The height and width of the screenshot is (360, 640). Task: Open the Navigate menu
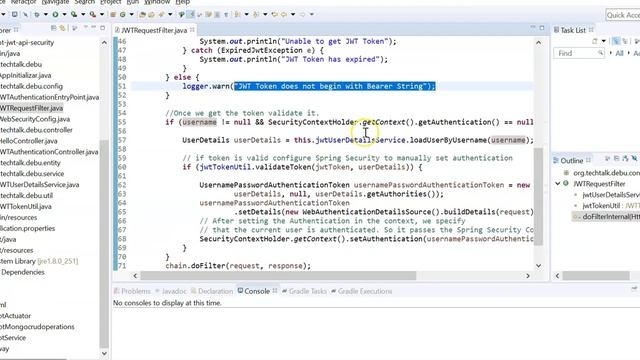click(56, 2)
